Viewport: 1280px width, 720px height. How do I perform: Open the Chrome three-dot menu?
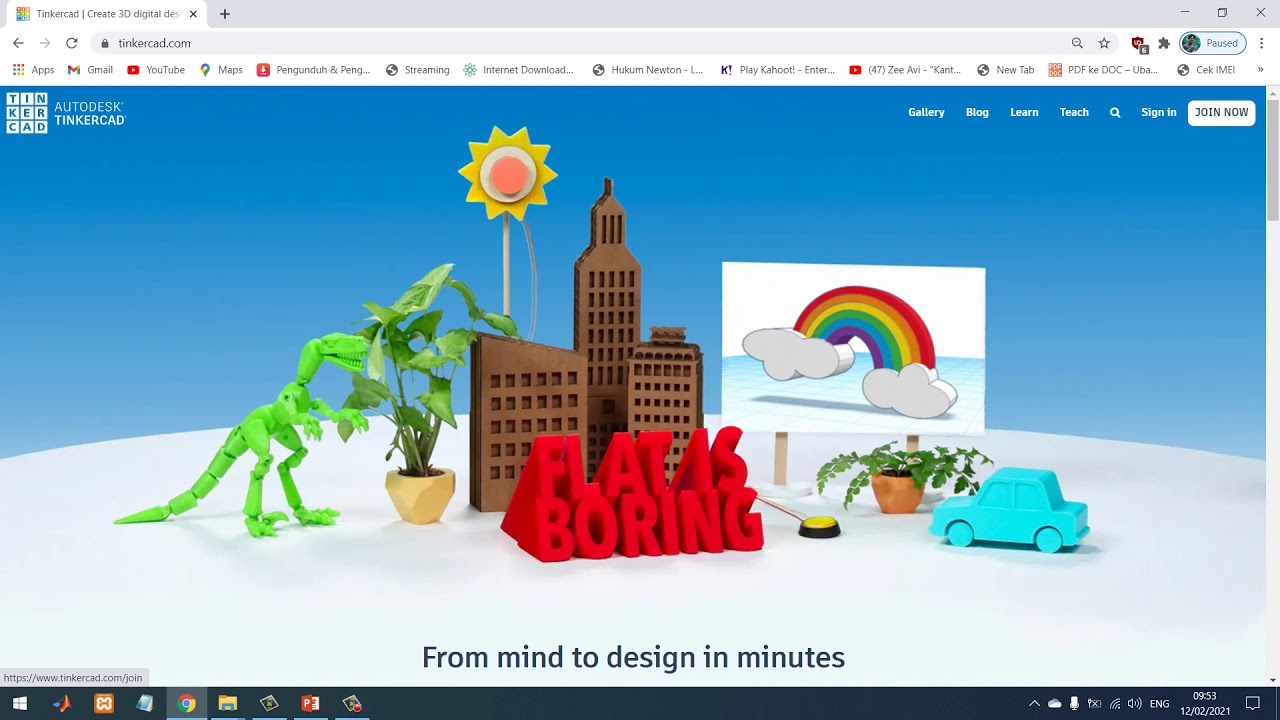(x=1262, y=43)
